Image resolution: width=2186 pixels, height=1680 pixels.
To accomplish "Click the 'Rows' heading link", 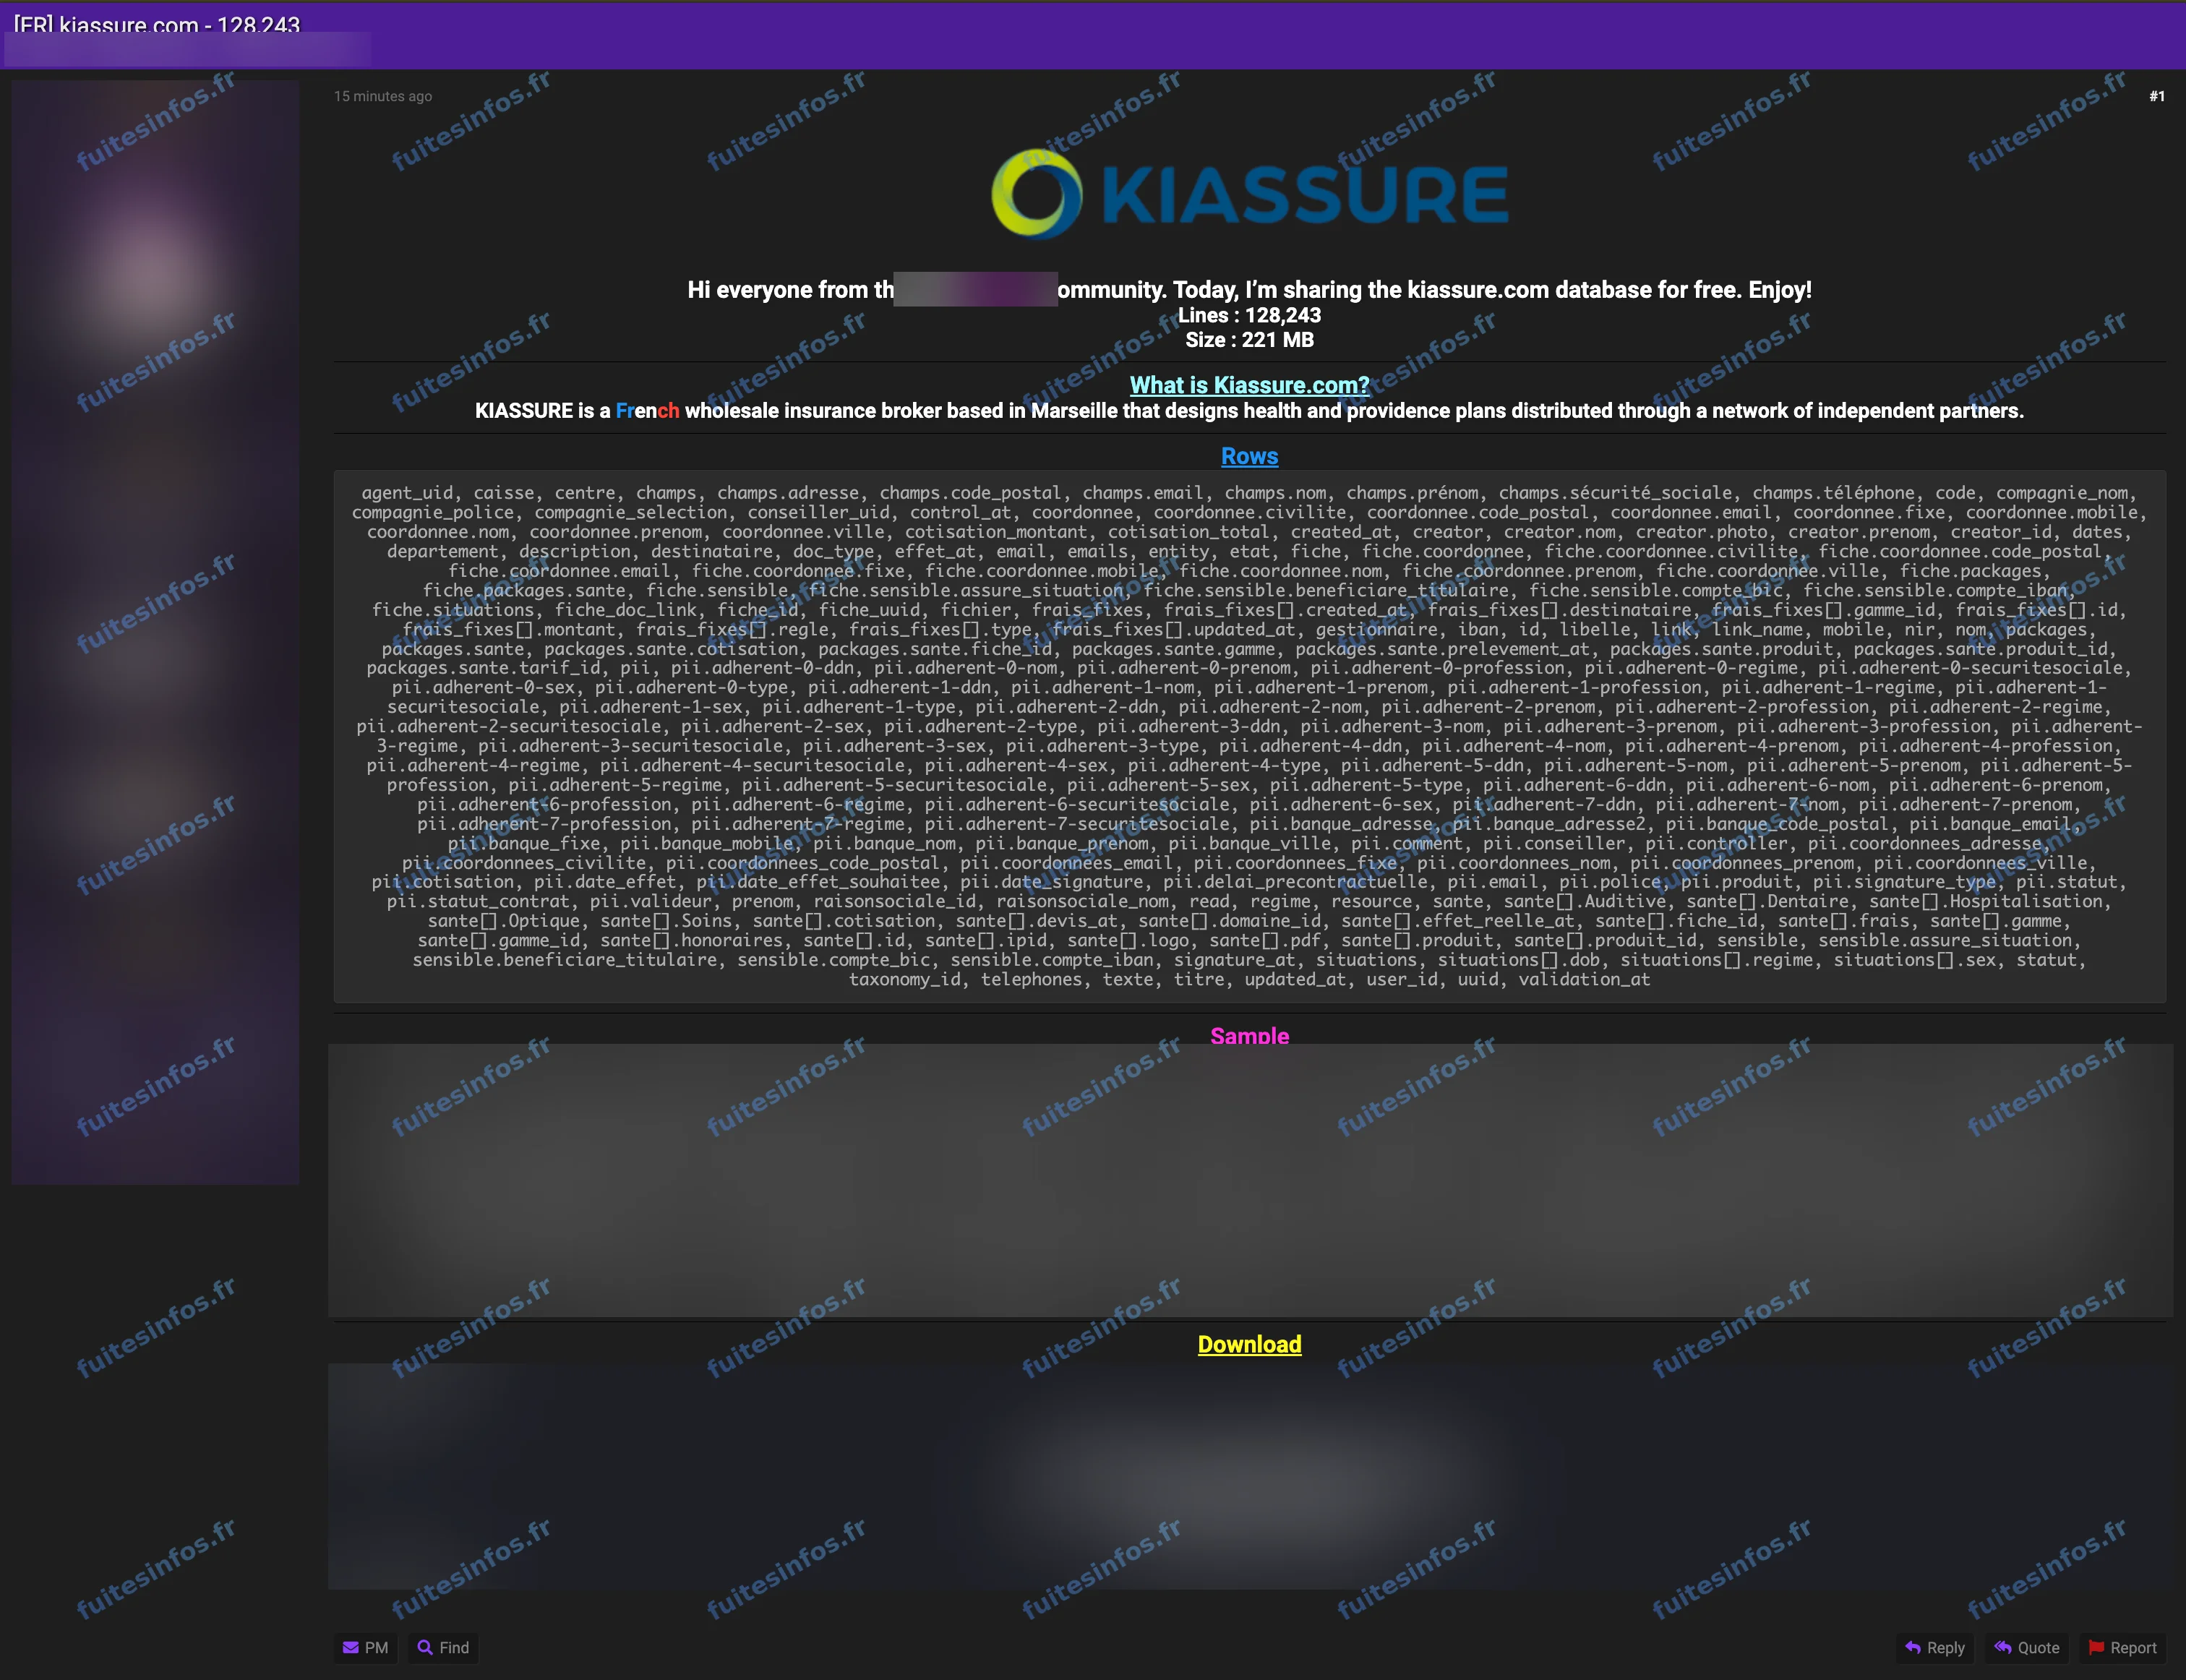I will (1249, 456).
